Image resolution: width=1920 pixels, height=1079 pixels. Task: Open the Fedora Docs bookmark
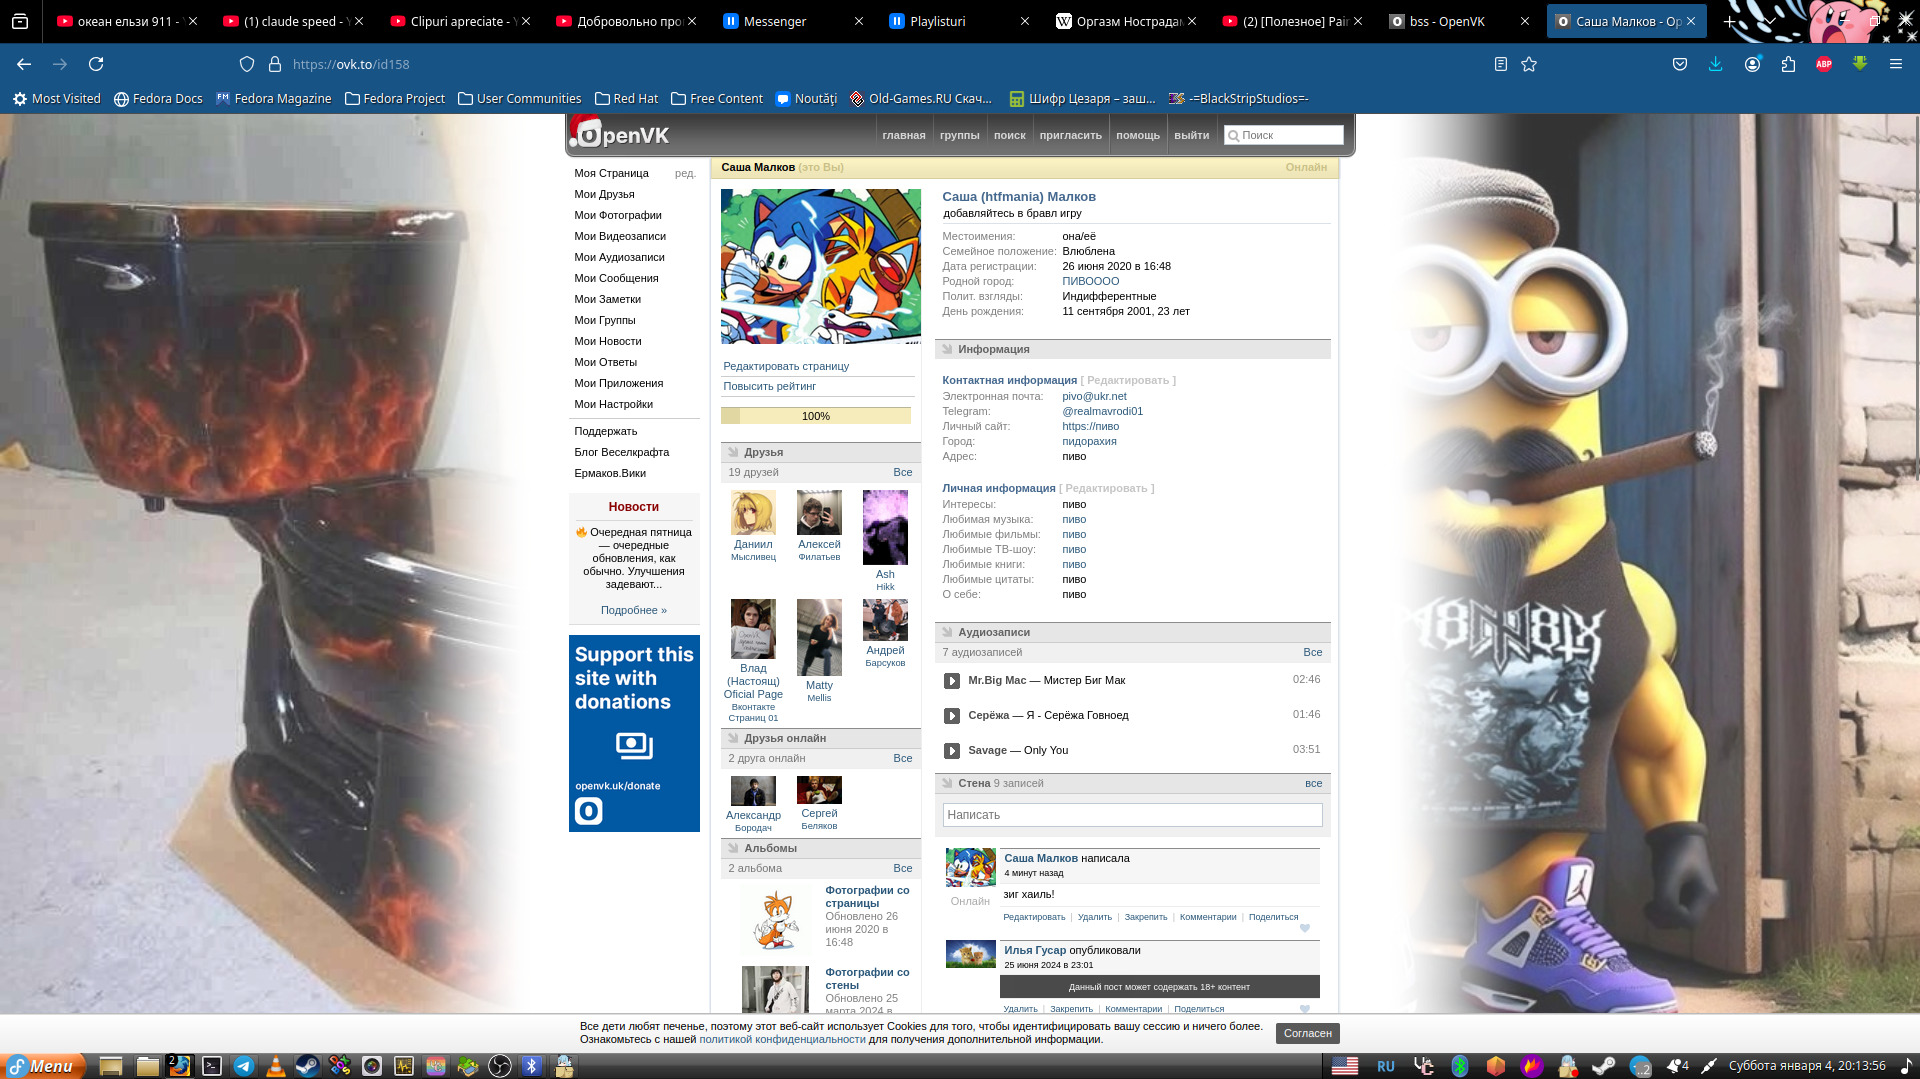click(x=158, y=98)
